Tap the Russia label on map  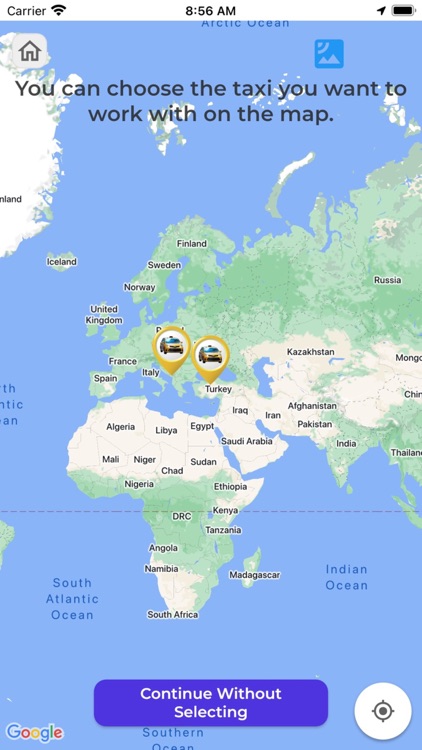[388, 280]
